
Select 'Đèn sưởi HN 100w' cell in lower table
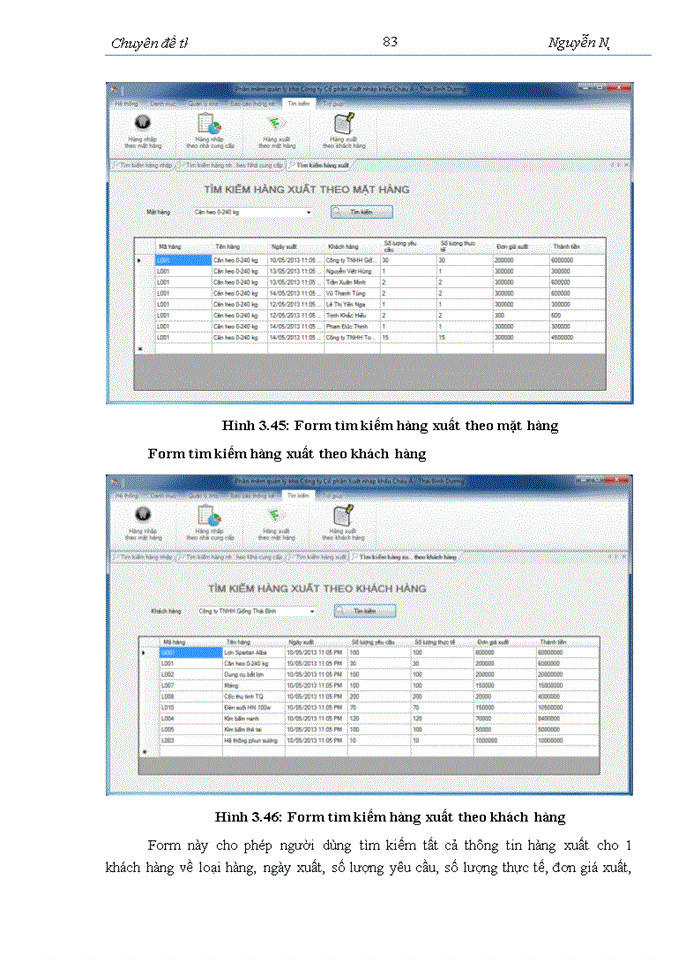point(254,708)
